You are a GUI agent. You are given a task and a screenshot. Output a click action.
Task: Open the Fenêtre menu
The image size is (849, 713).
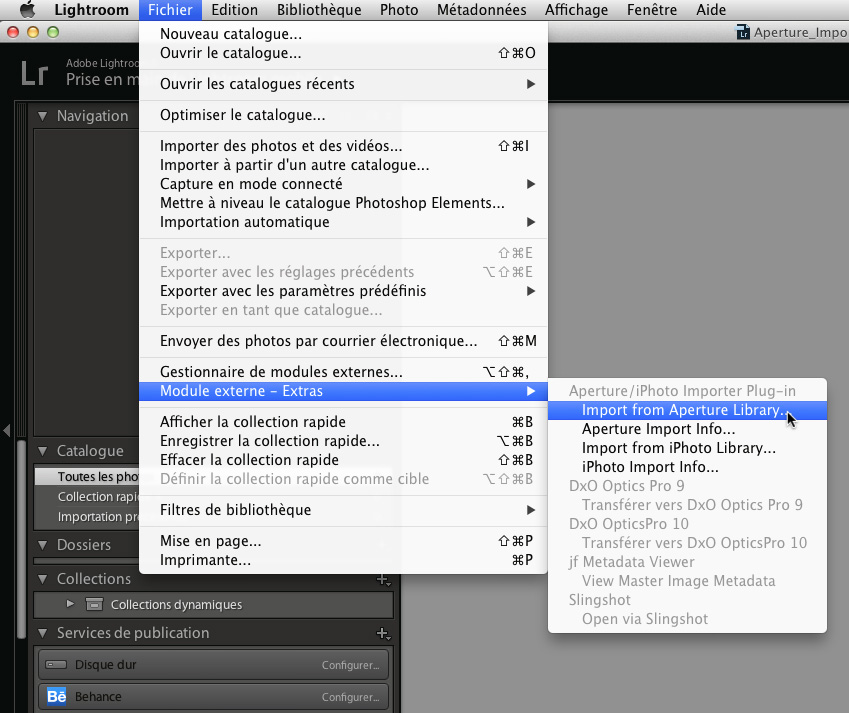(x=652, y=10)
